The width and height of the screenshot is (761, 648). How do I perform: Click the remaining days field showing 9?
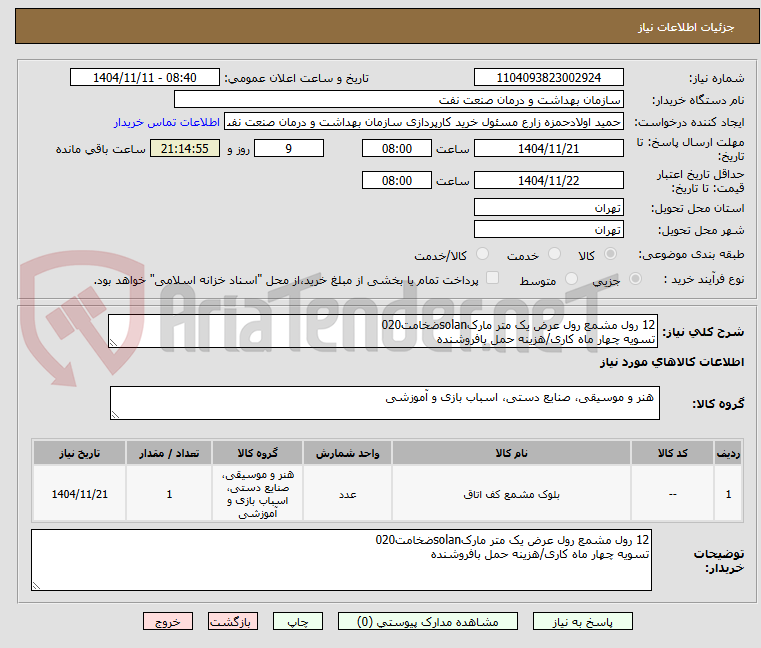click(289, 149)
